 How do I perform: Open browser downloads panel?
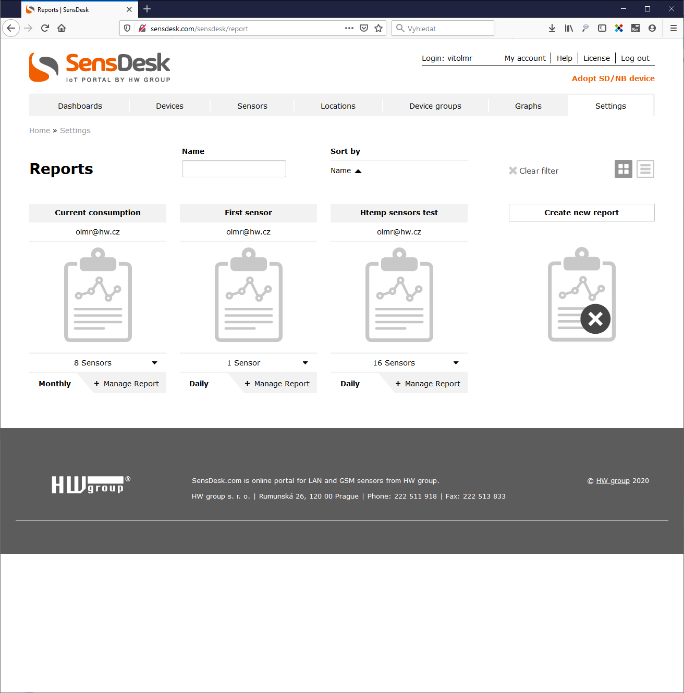(x=552, y=28)
